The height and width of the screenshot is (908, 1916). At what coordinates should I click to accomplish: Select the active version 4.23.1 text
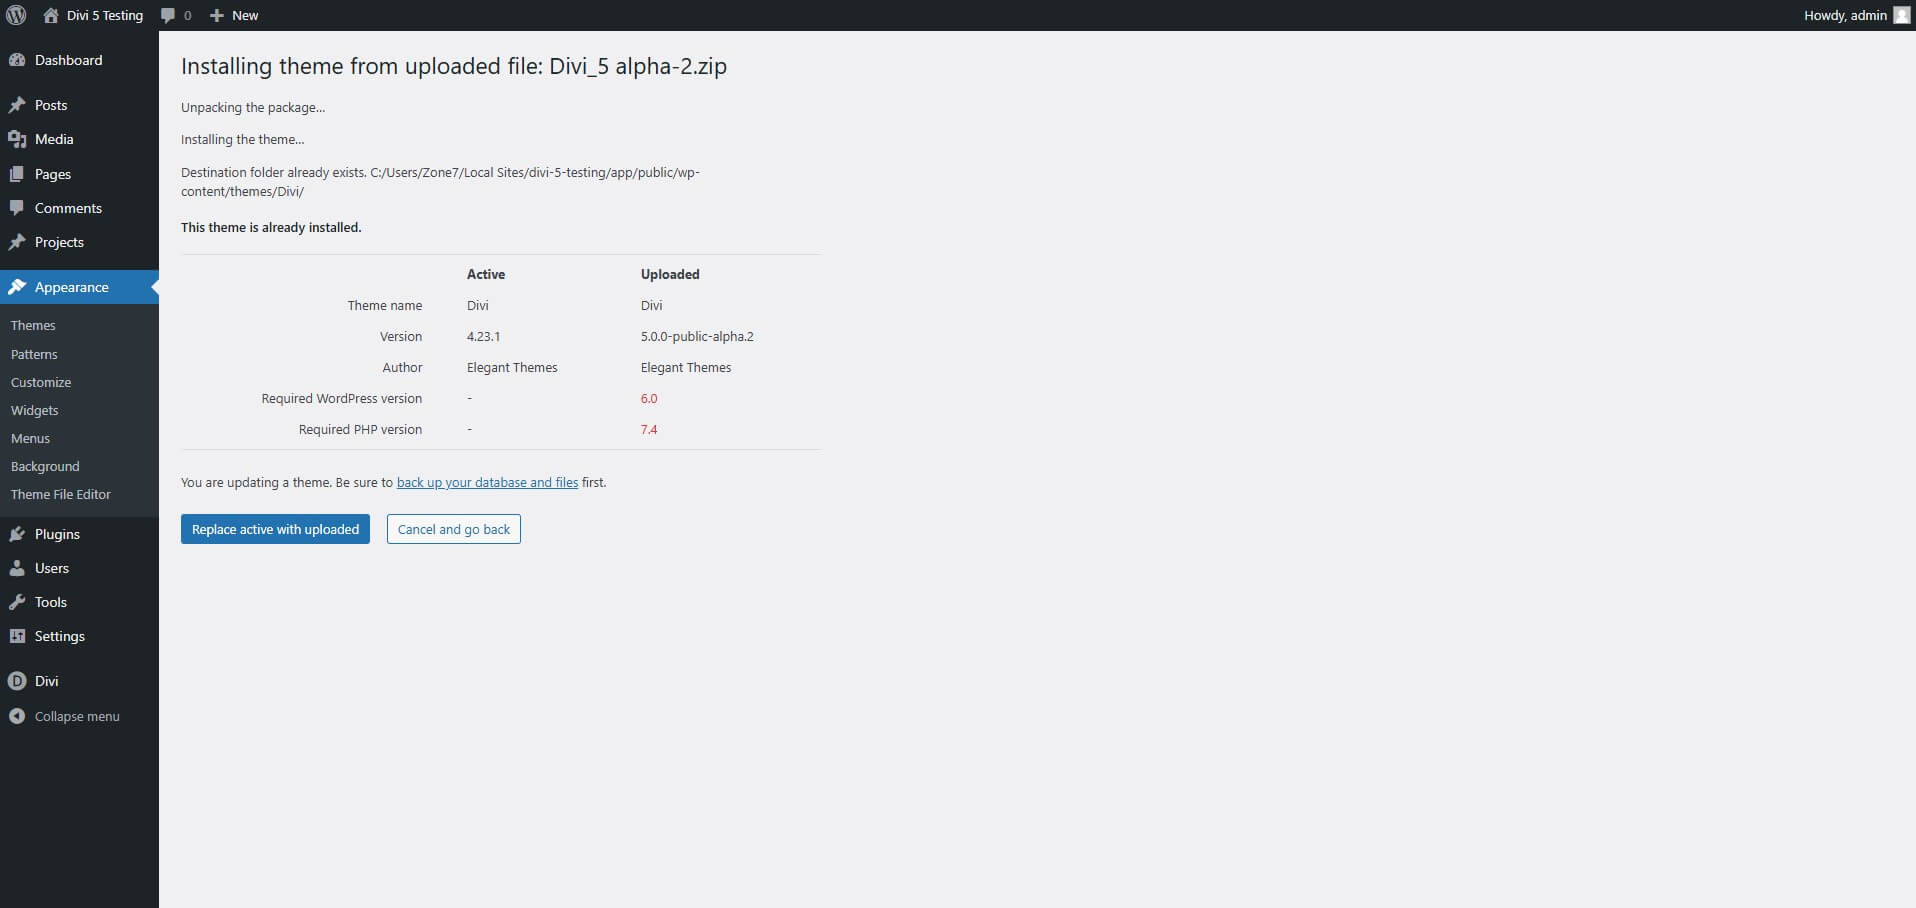(483, 336)
